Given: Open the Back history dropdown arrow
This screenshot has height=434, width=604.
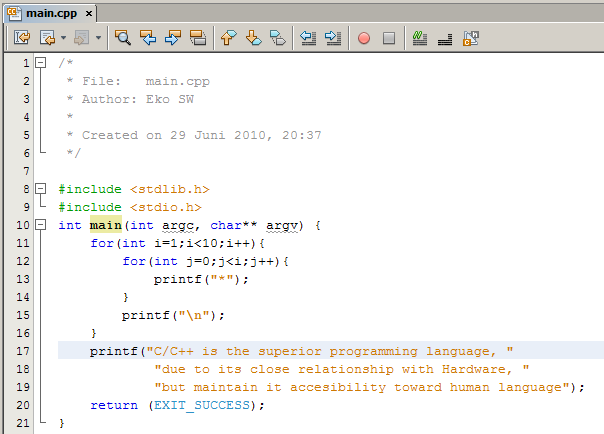Looking at the screenshot, I should (64, 38).
